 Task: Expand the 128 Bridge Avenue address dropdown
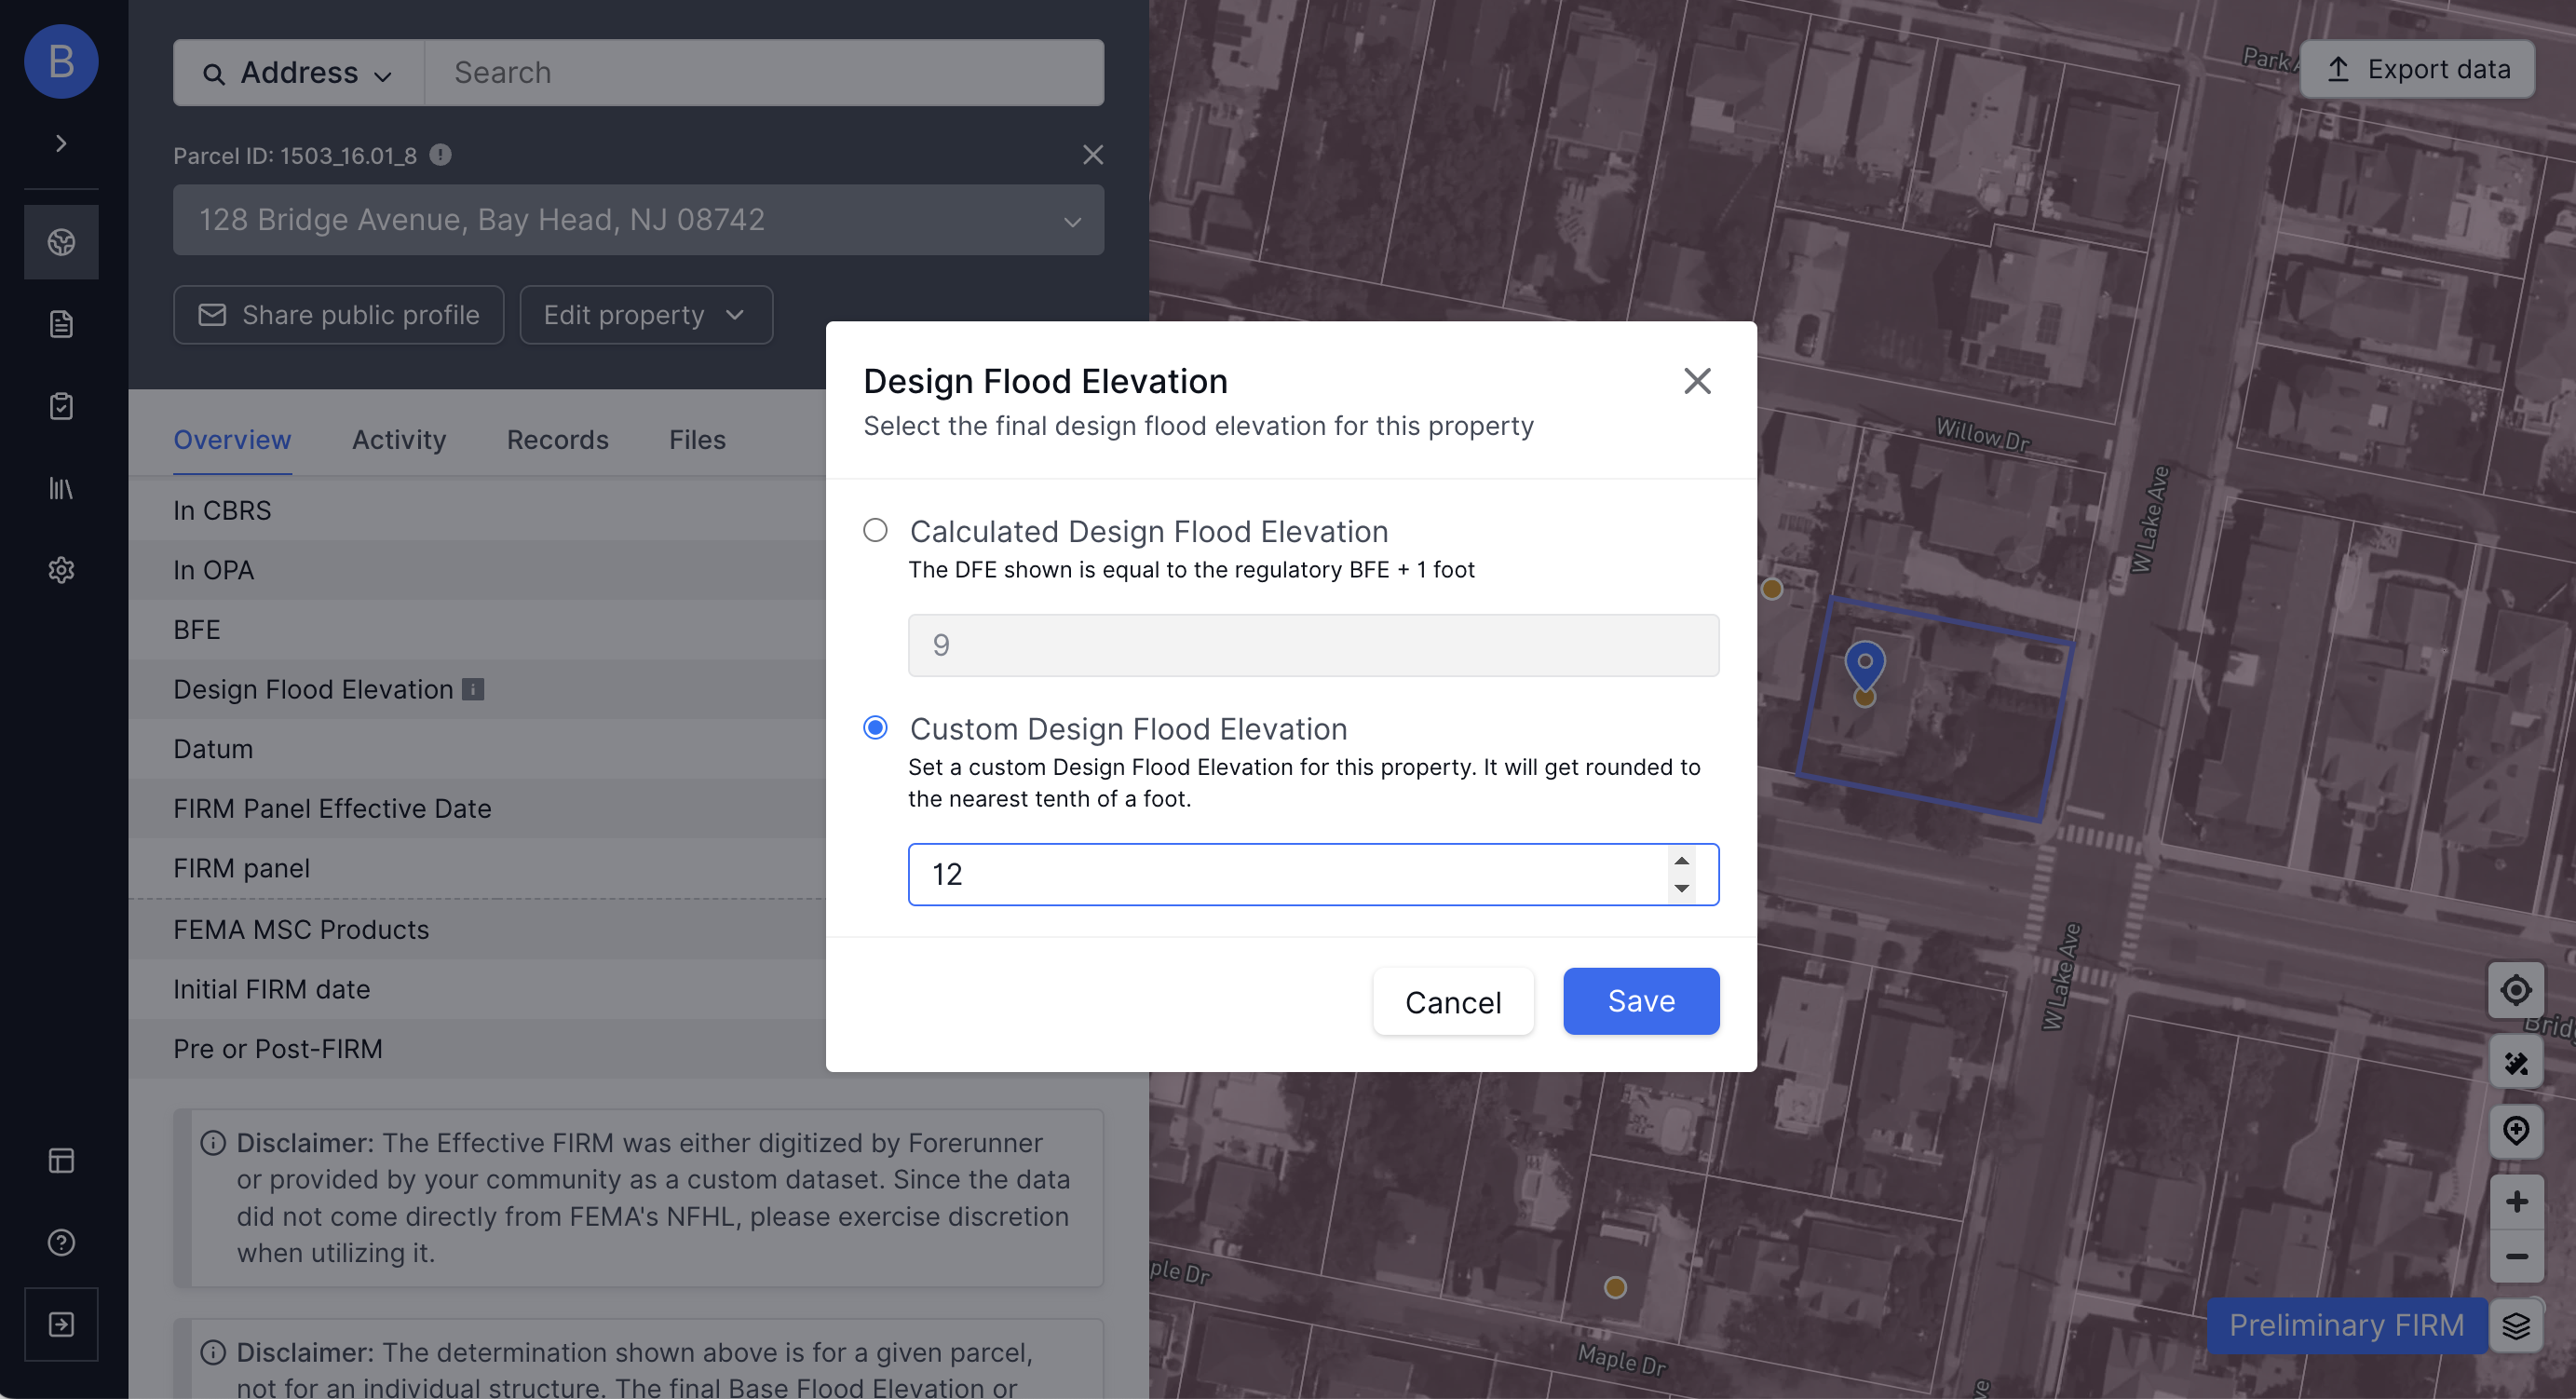click(x=1072, y=220)
